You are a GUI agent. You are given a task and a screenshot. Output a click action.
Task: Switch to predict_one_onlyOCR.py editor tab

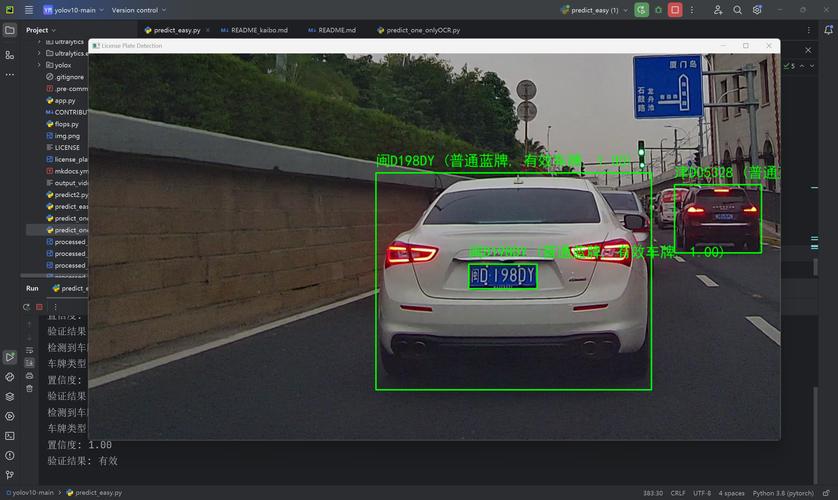pos(422,31)
